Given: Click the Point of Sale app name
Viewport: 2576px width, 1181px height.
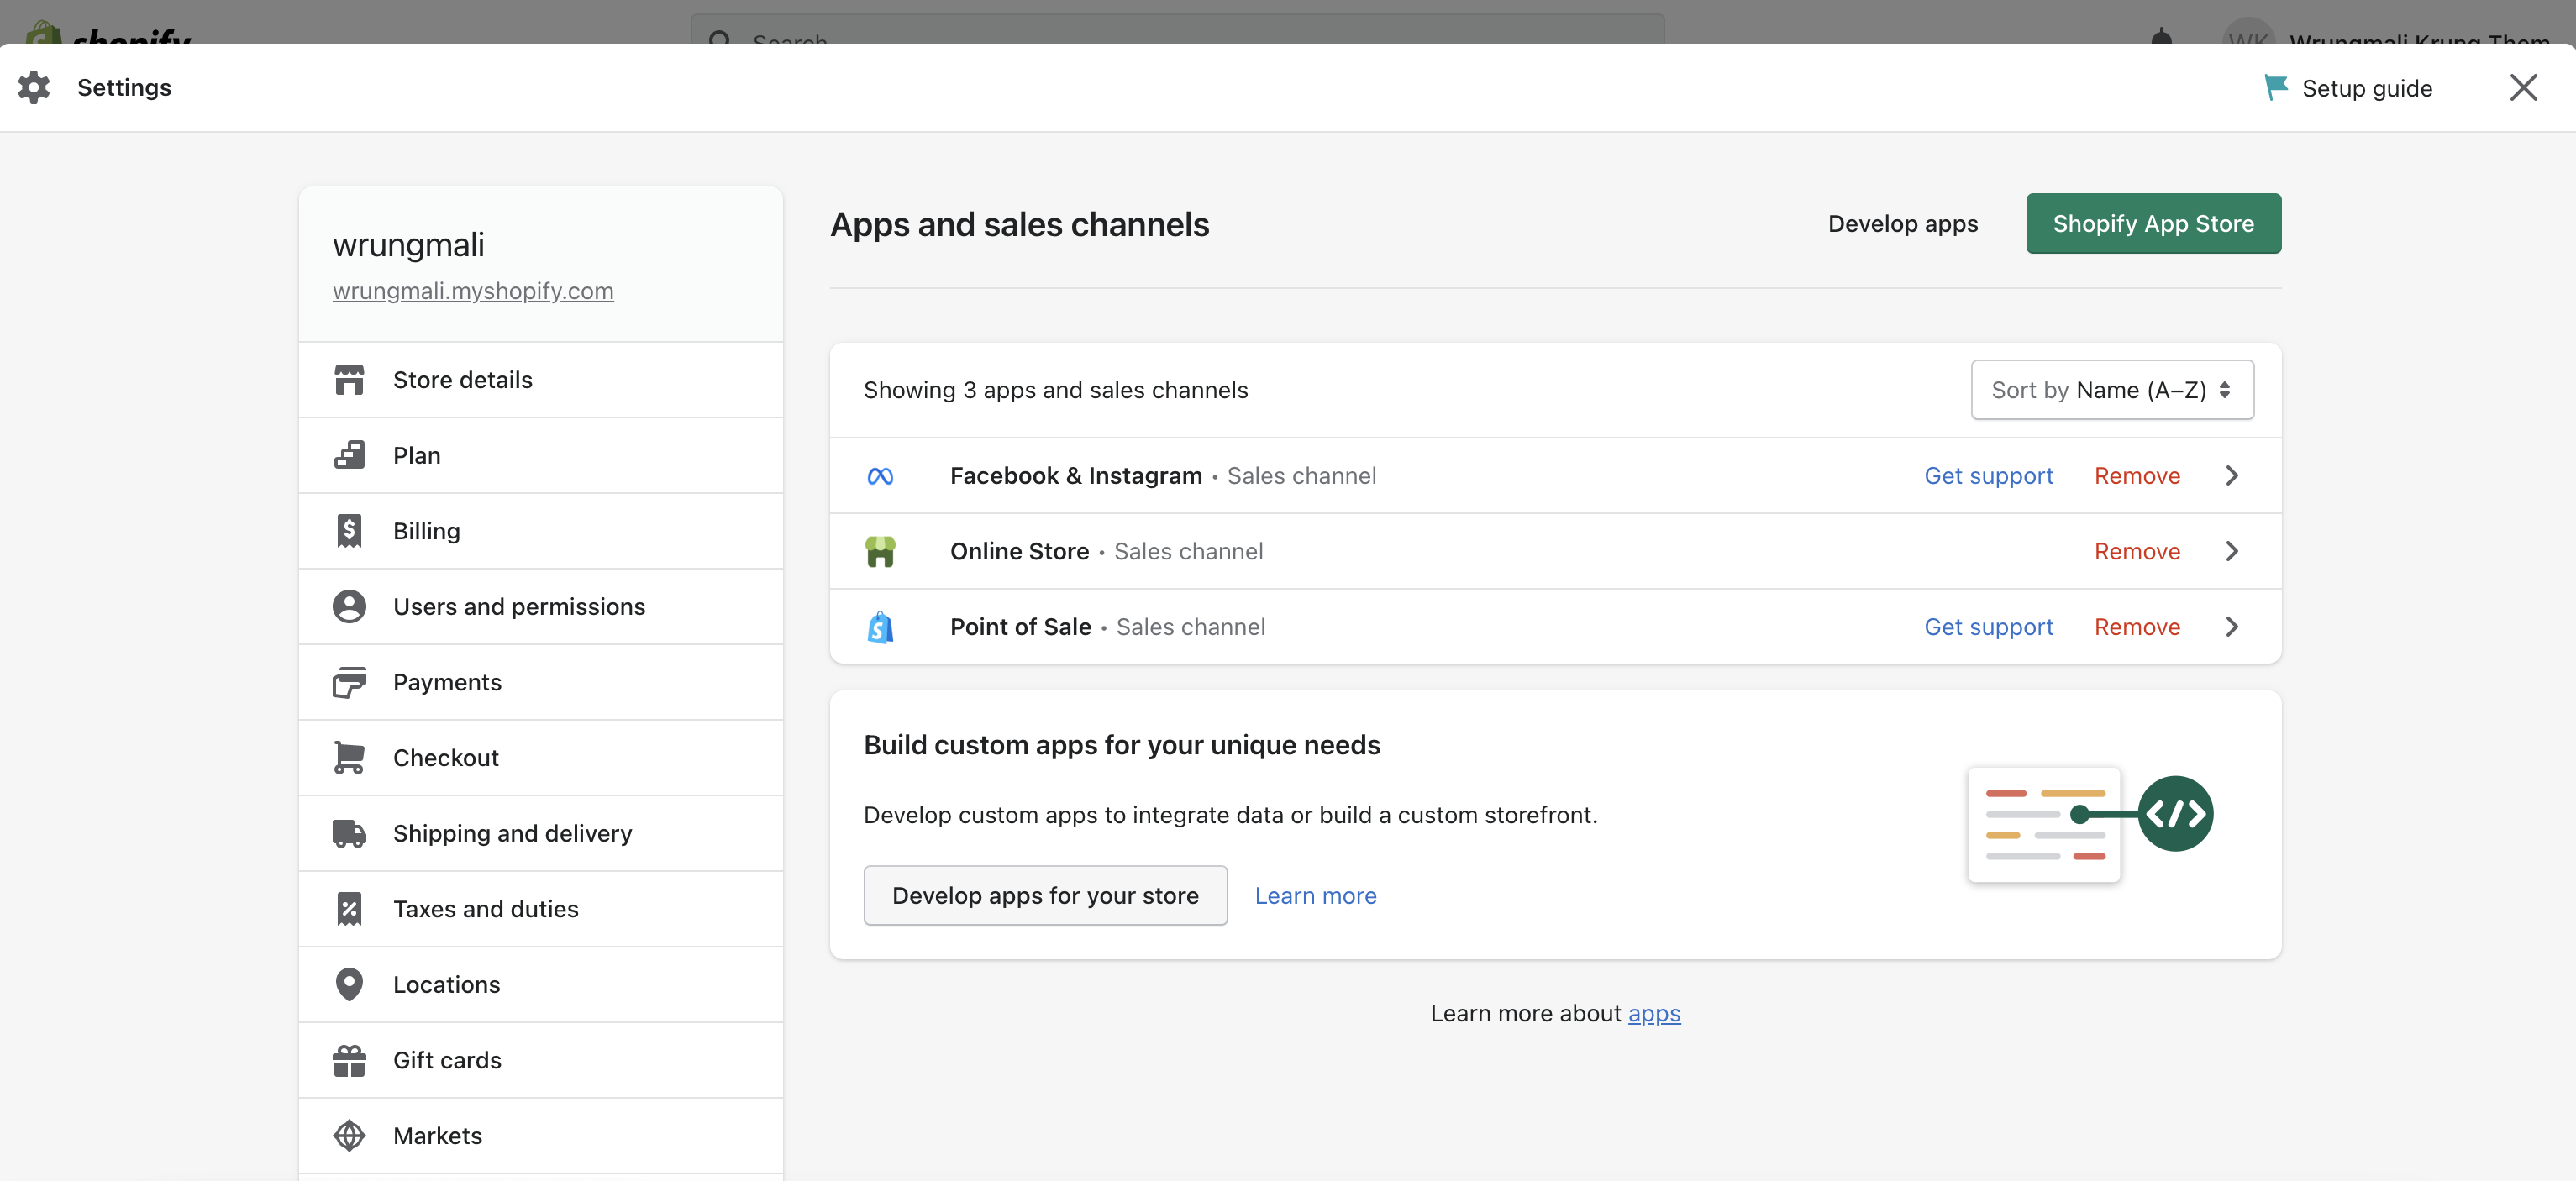Looking at the screenshot, I should (x=1020, y=627).
